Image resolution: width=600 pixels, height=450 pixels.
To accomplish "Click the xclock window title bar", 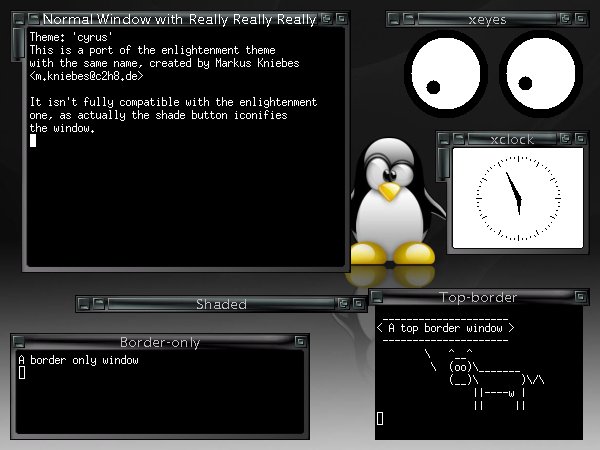I will (x=512, y=139).
